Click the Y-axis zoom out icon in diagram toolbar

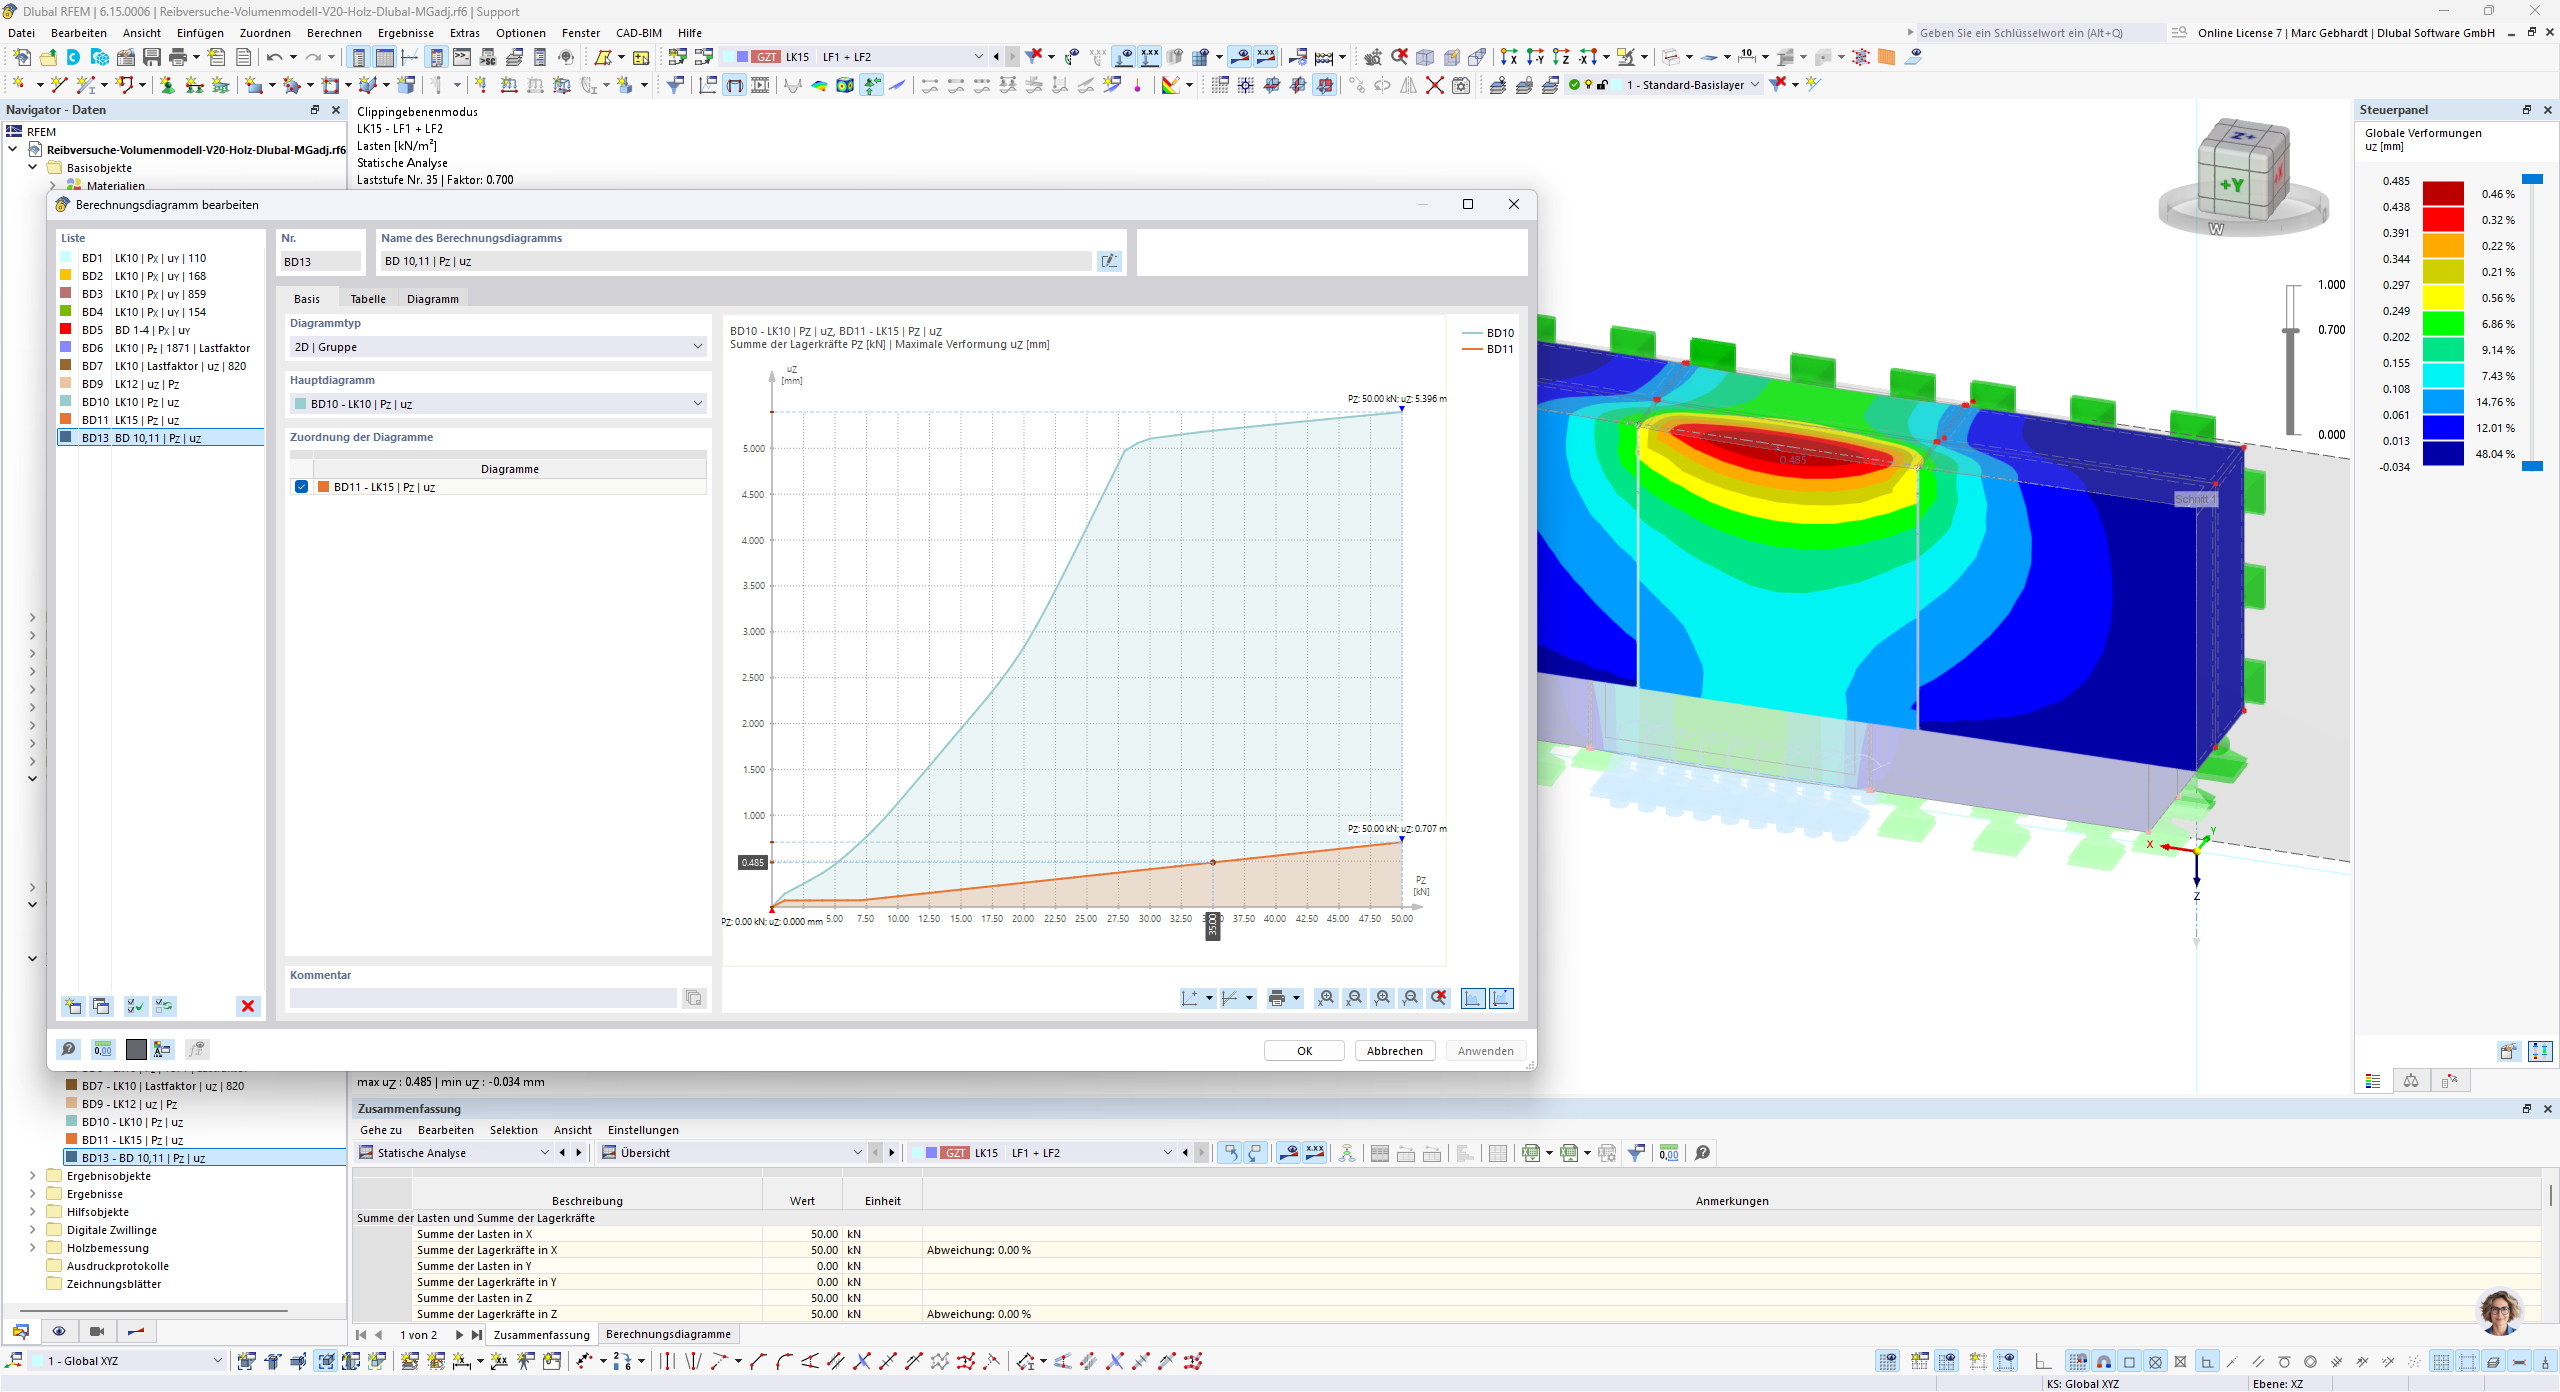[x=1410, y=998]
